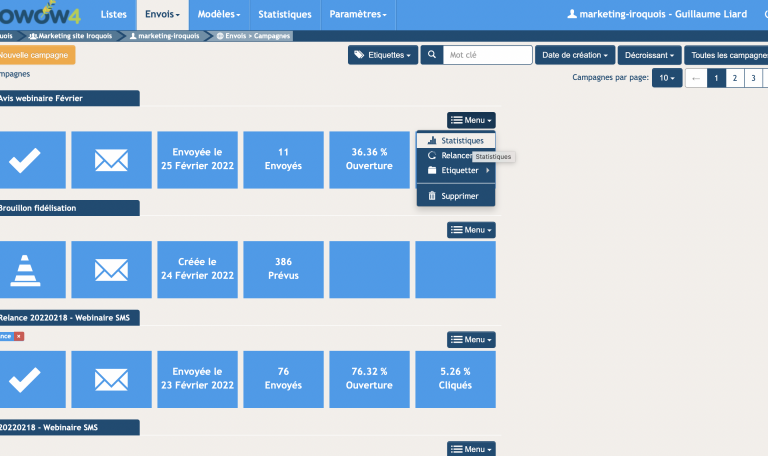The image size is (768, 456).
Task: Expand the Date de création sort dropdown
Action: [574, 55]
